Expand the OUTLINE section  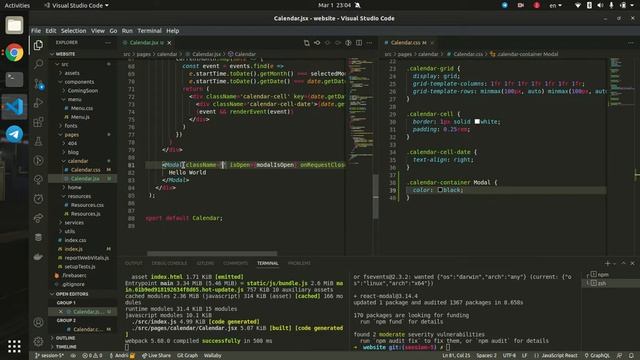(83, 338)
